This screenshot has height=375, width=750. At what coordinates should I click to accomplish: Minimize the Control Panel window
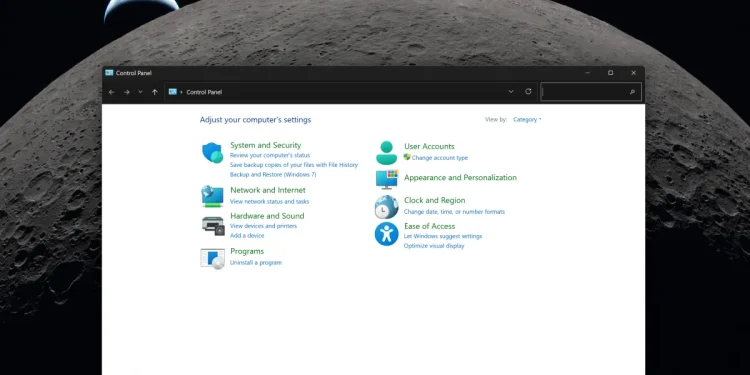587,73
